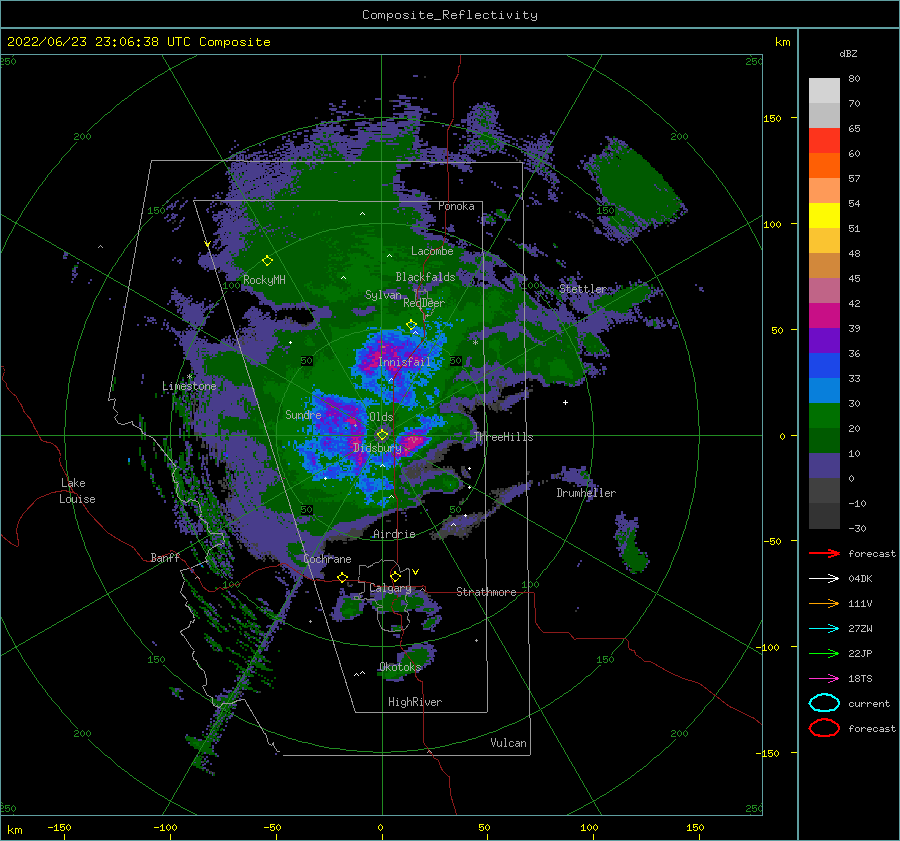Select the blue swatch between 36 and 33
Viewport: 900px width, 841px height.
point(824,366)
